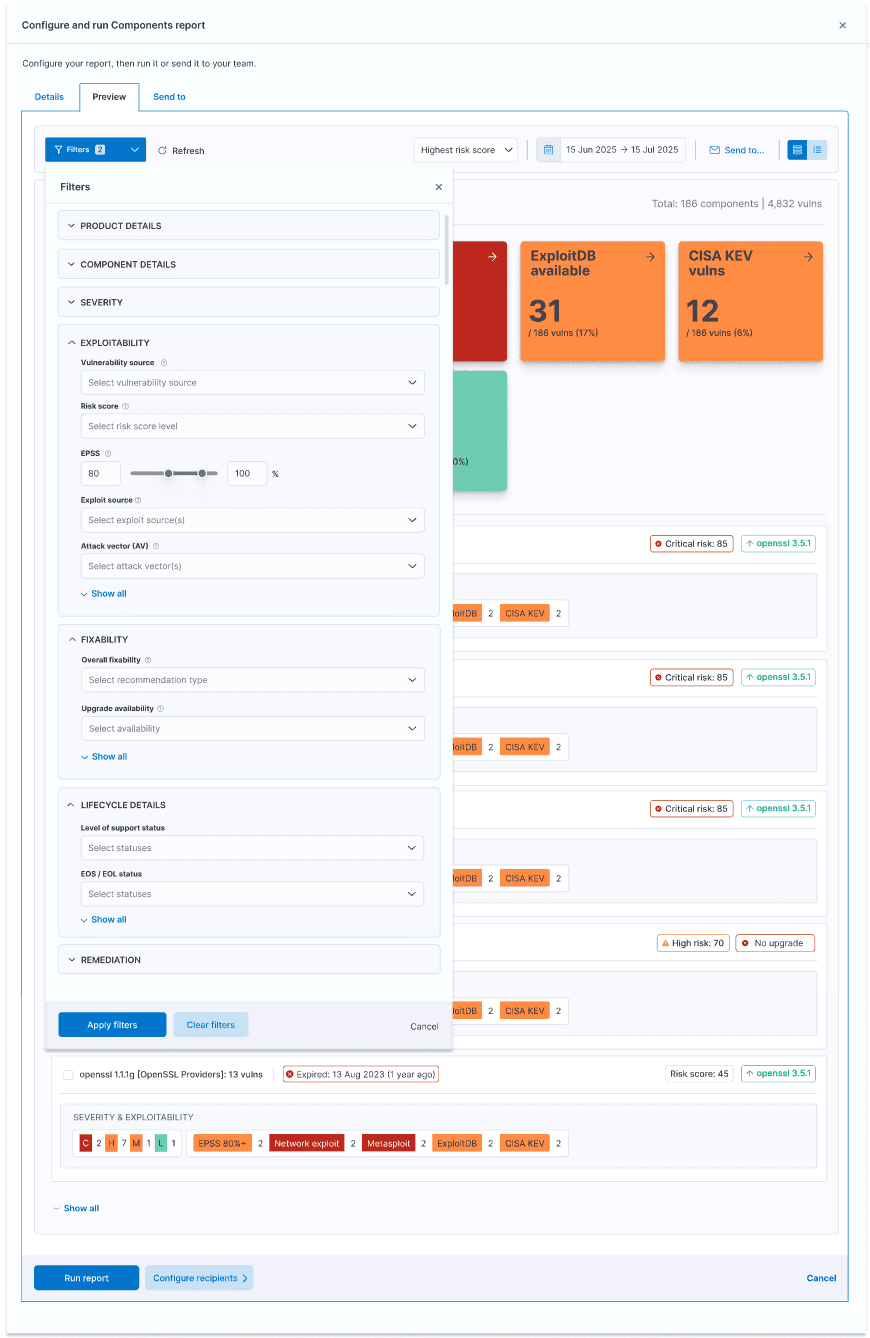Screen dimensions: 870x1338
Task: Click the Metasploit tag in openssl 1.1.1g row
Action: click(x=389, y=1143)
